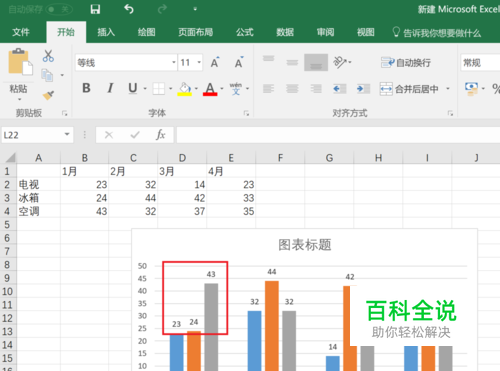The image size is (500, 371).
Task: Click the accounting number format icon
Action: (471, 89)
